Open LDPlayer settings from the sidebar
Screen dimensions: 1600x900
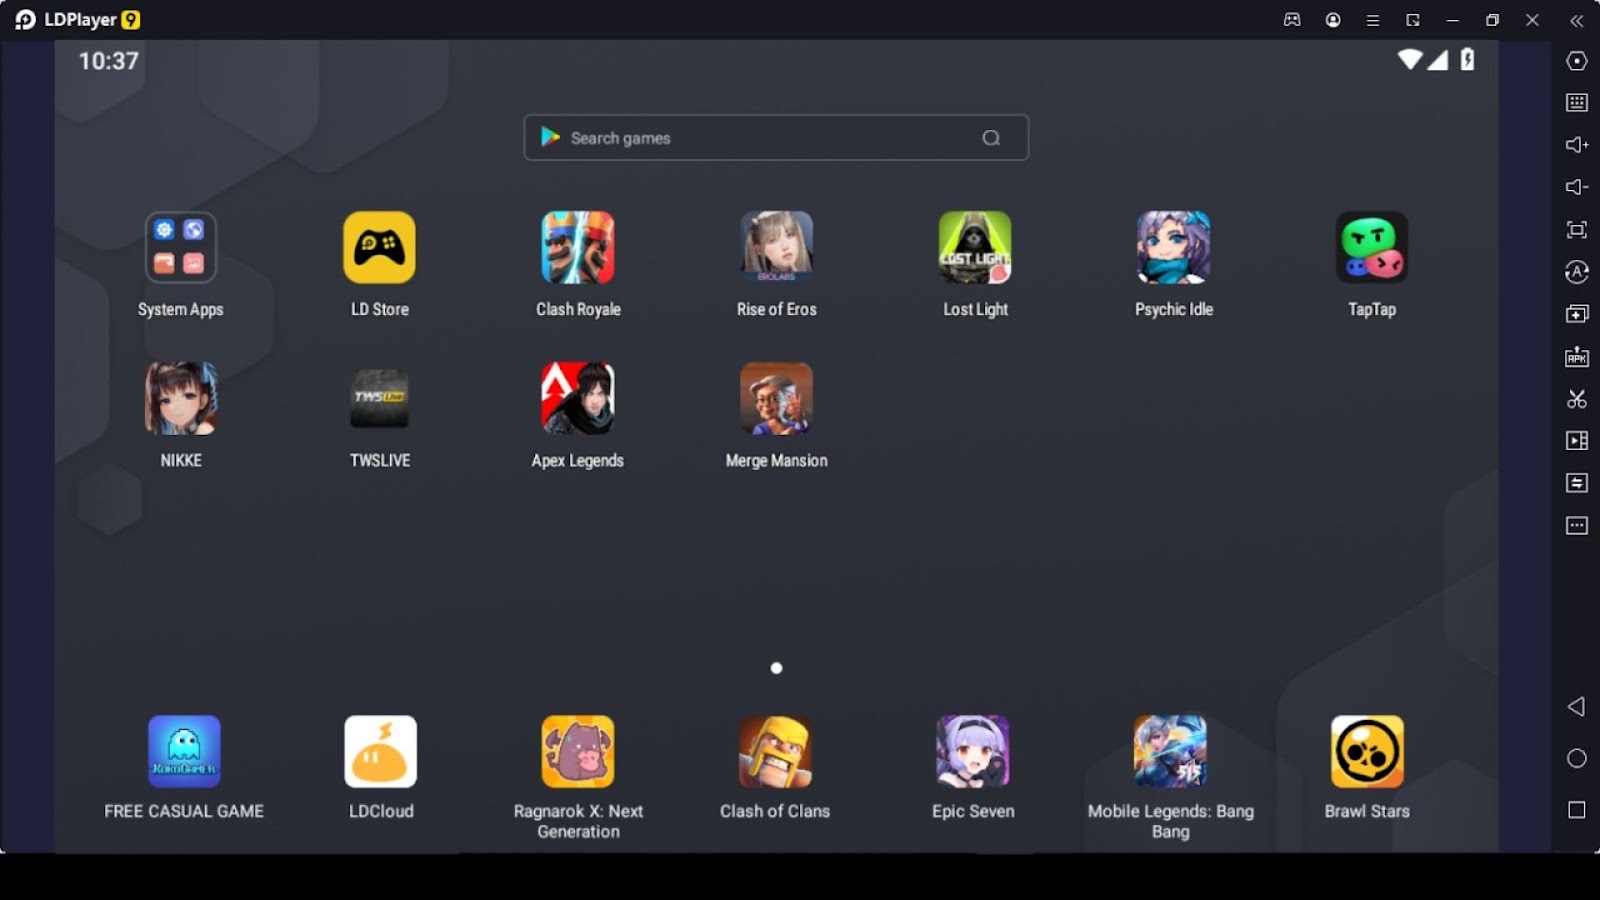point(1577,61)
